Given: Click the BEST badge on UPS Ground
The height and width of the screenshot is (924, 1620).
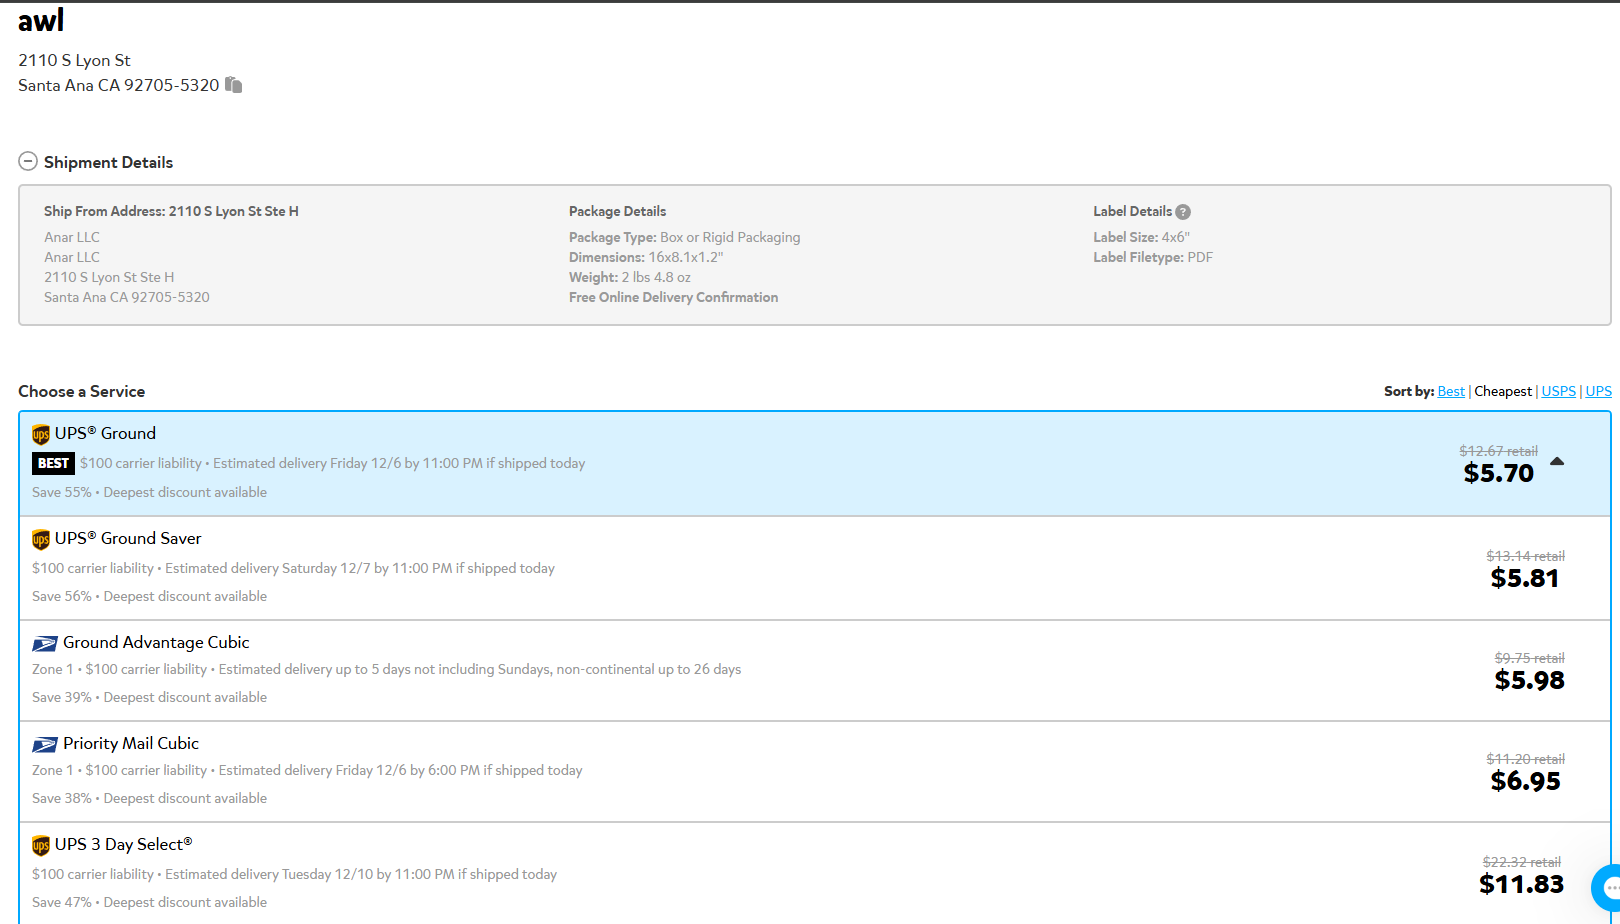Looking at the screenshot, I should 53,463.
